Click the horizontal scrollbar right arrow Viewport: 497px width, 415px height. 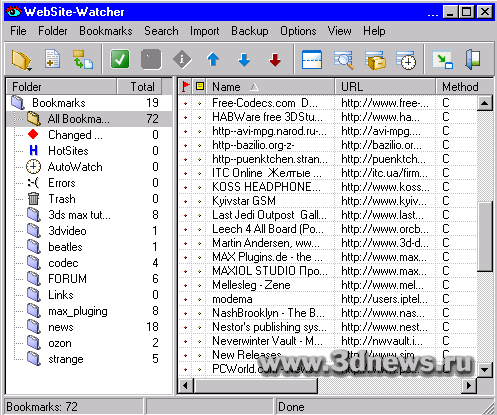coord(469,386)
